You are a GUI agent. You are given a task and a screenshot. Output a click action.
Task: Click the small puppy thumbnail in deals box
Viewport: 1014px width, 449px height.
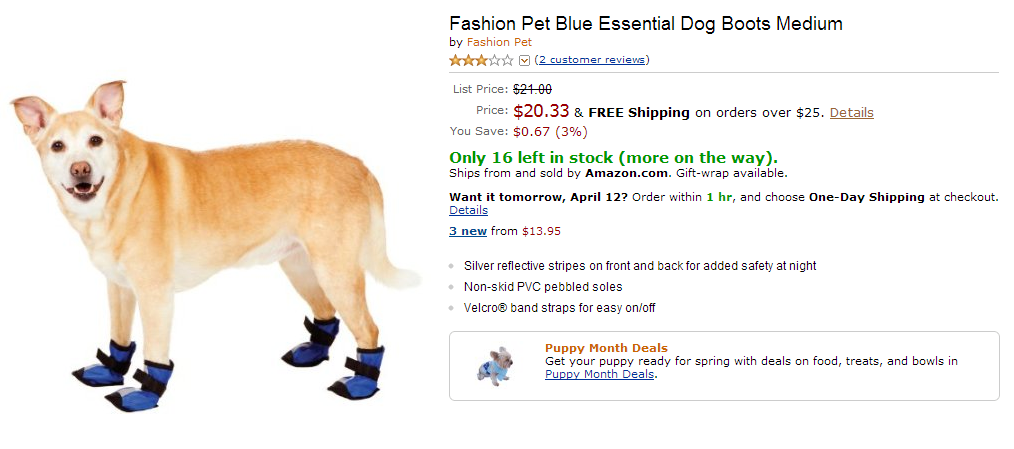click(494, 365)
